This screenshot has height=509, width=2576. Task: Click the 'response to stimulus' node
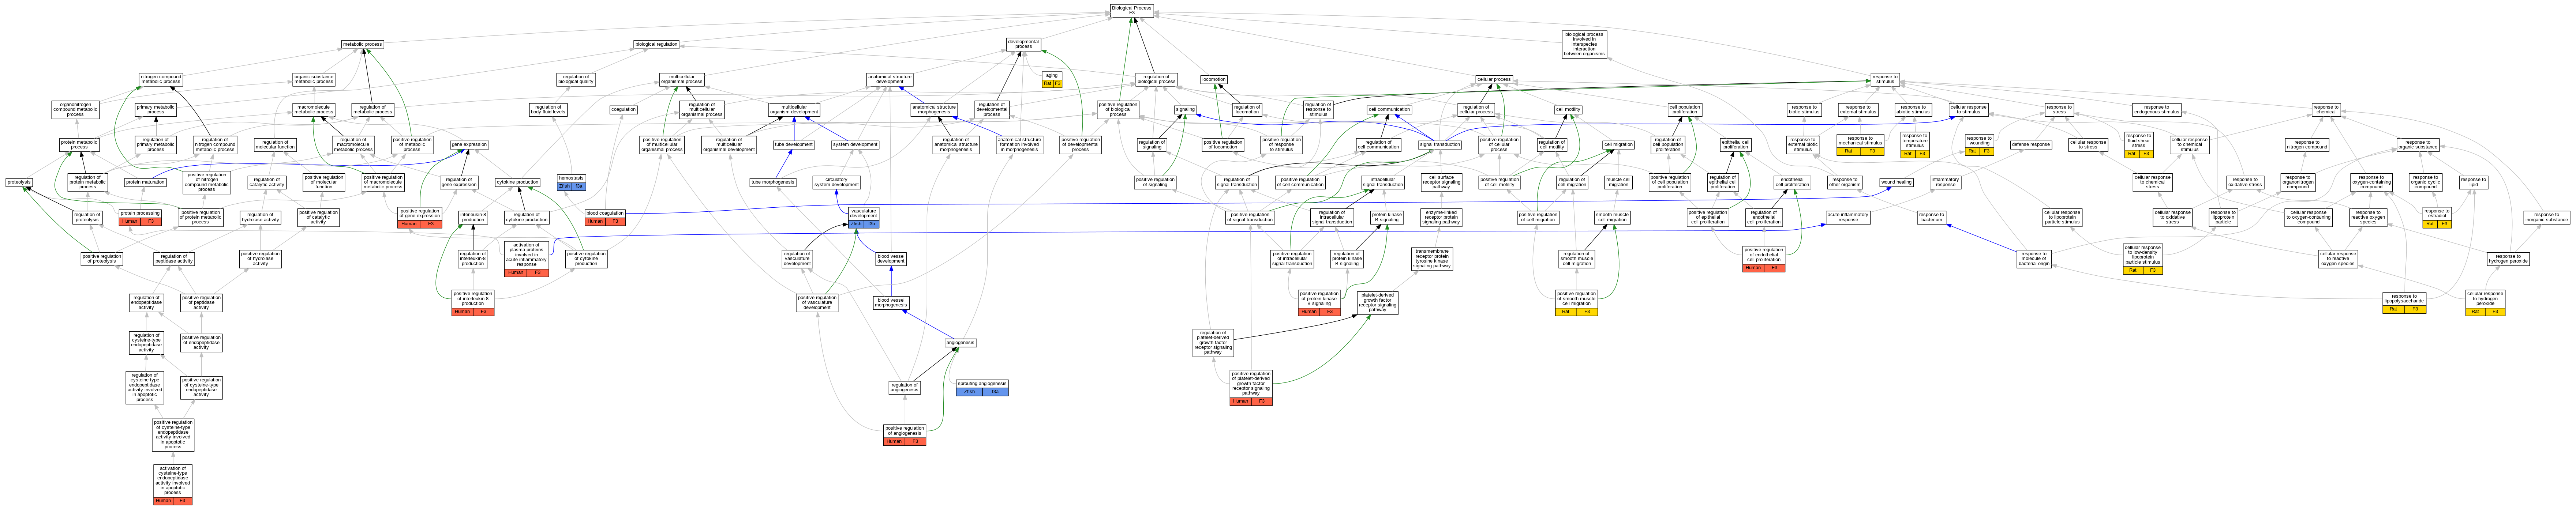pyautogui.click(x=1885, y=79)
